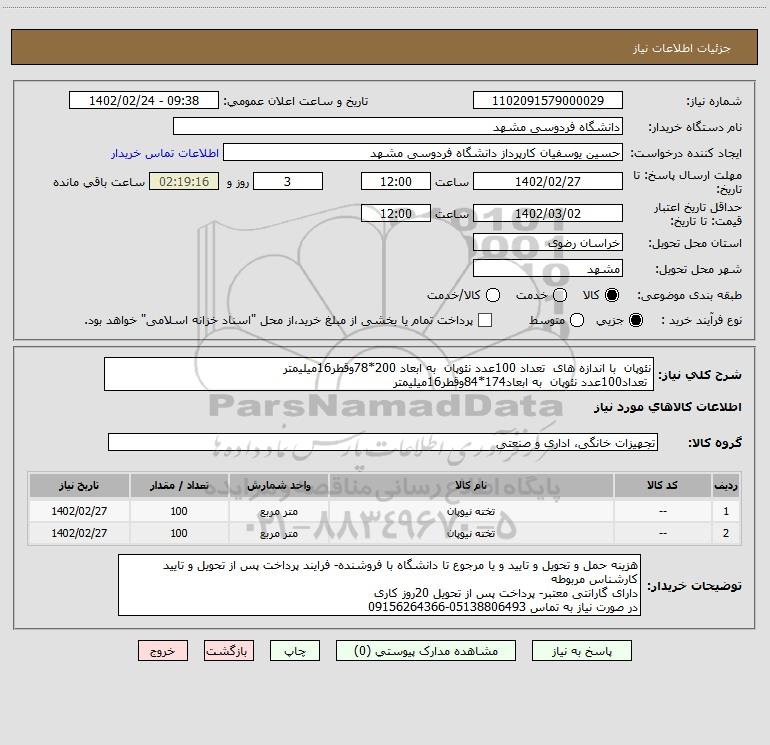Click buyer organization field دانشگاه فردوسی مشهد
Screen dimensions: 770x745
398,127
